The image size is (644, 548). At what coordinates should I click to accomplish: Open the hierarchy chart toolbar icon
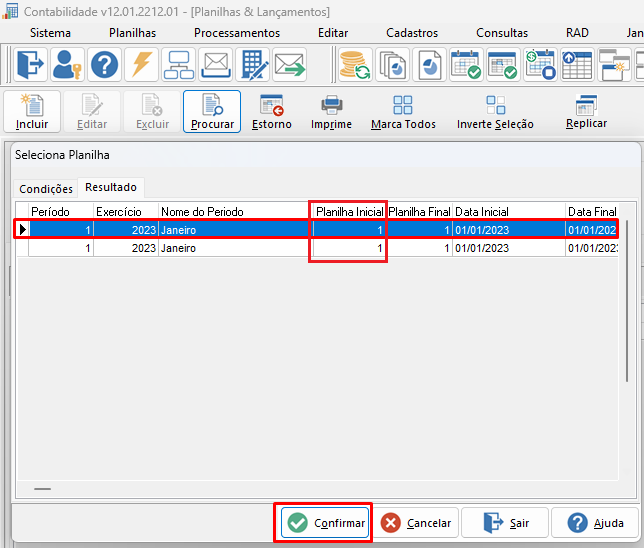click(179, 64)
